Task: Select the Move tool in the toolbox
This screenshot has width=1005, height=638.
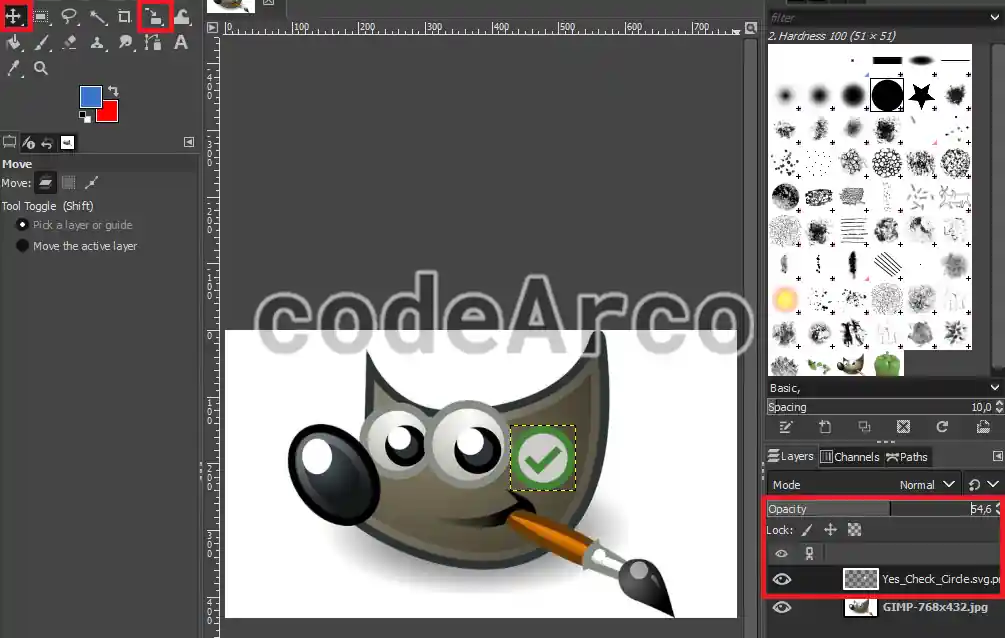Action: pyautogui.click(x=13, y=15)
